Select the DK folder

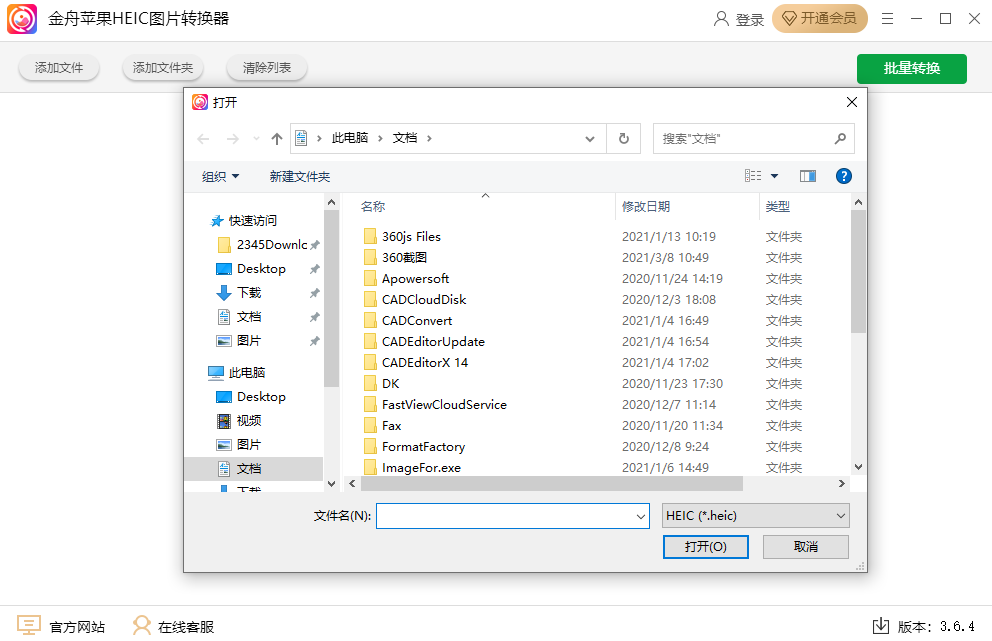(x=390, y=383)
